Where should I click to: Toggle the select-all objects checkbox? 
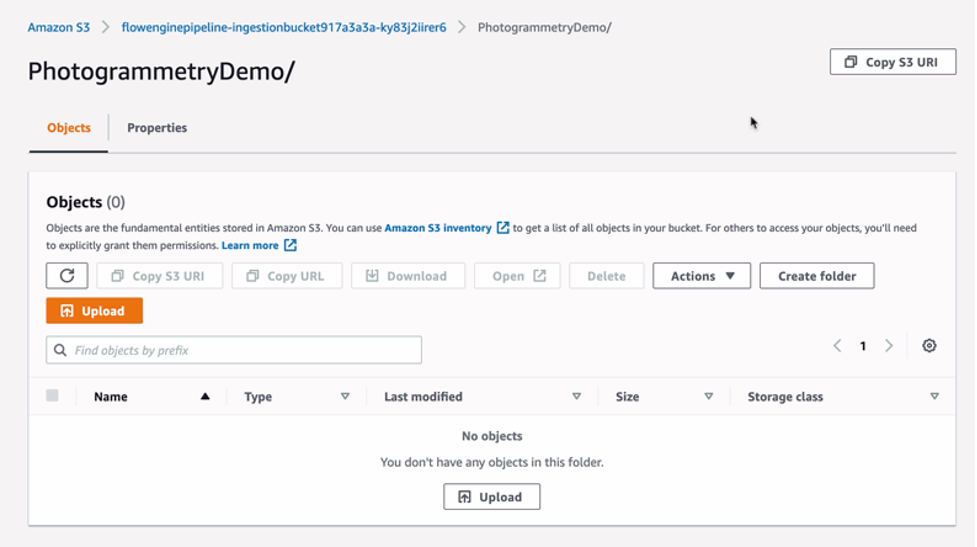[52, 396]
